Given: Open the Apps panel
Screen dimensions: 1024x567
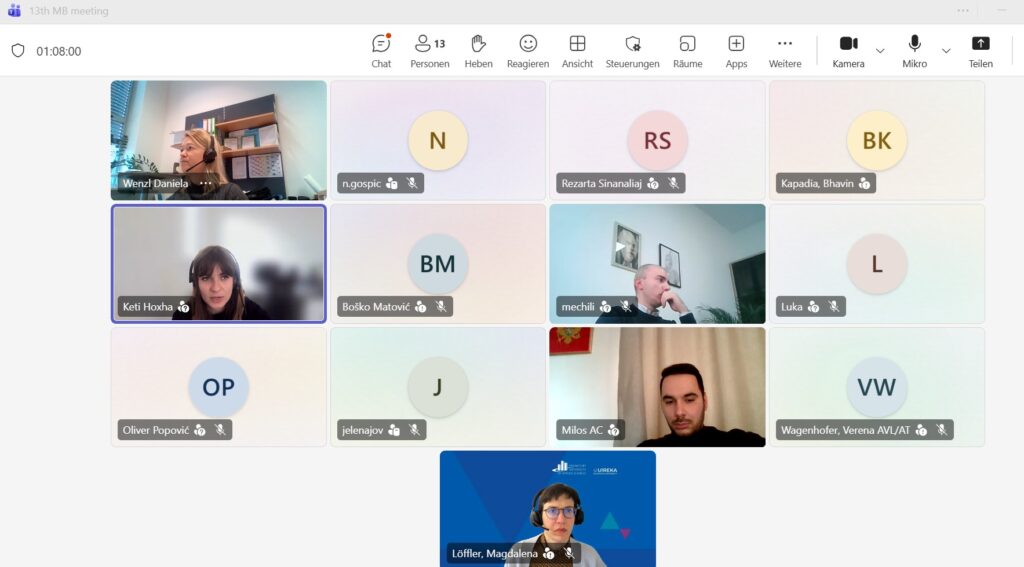Looking at the screenshot, I should (736, 50).
